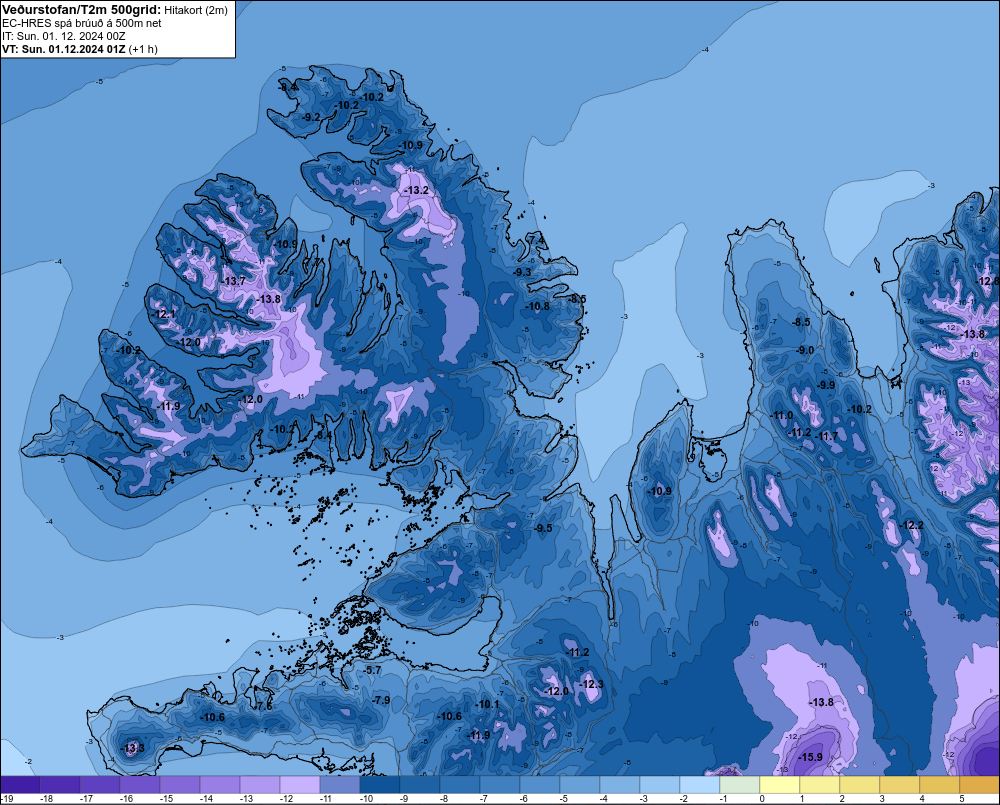Click the -9.2 temperature label
Screen dimensions: 1000x805
[x=311, y=117]
